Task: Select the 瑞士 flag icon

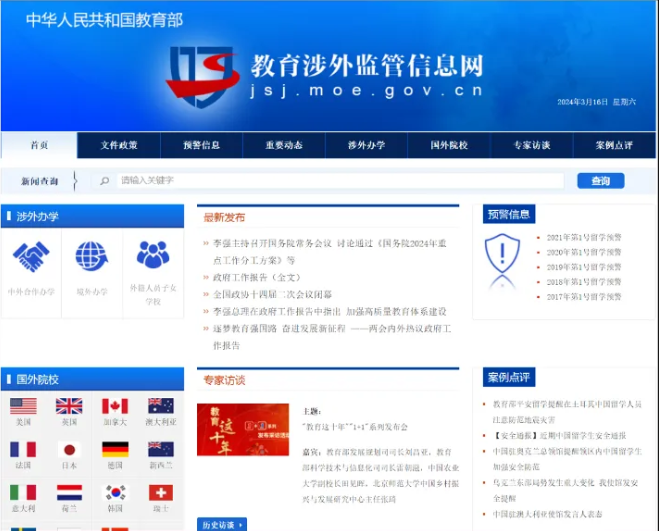Action: click(161, 493)
